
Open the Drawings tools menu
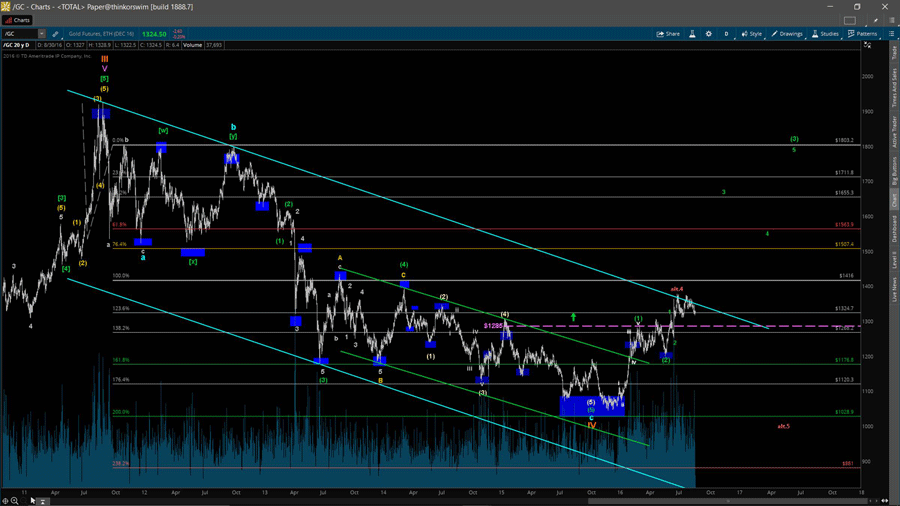[x=788, y=34]
